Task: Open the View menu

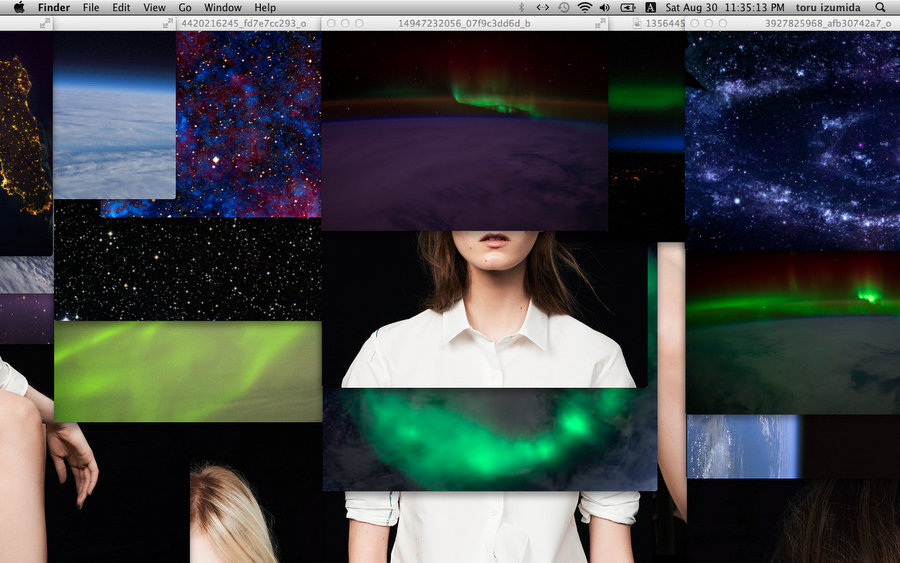Action: [154, 7]
